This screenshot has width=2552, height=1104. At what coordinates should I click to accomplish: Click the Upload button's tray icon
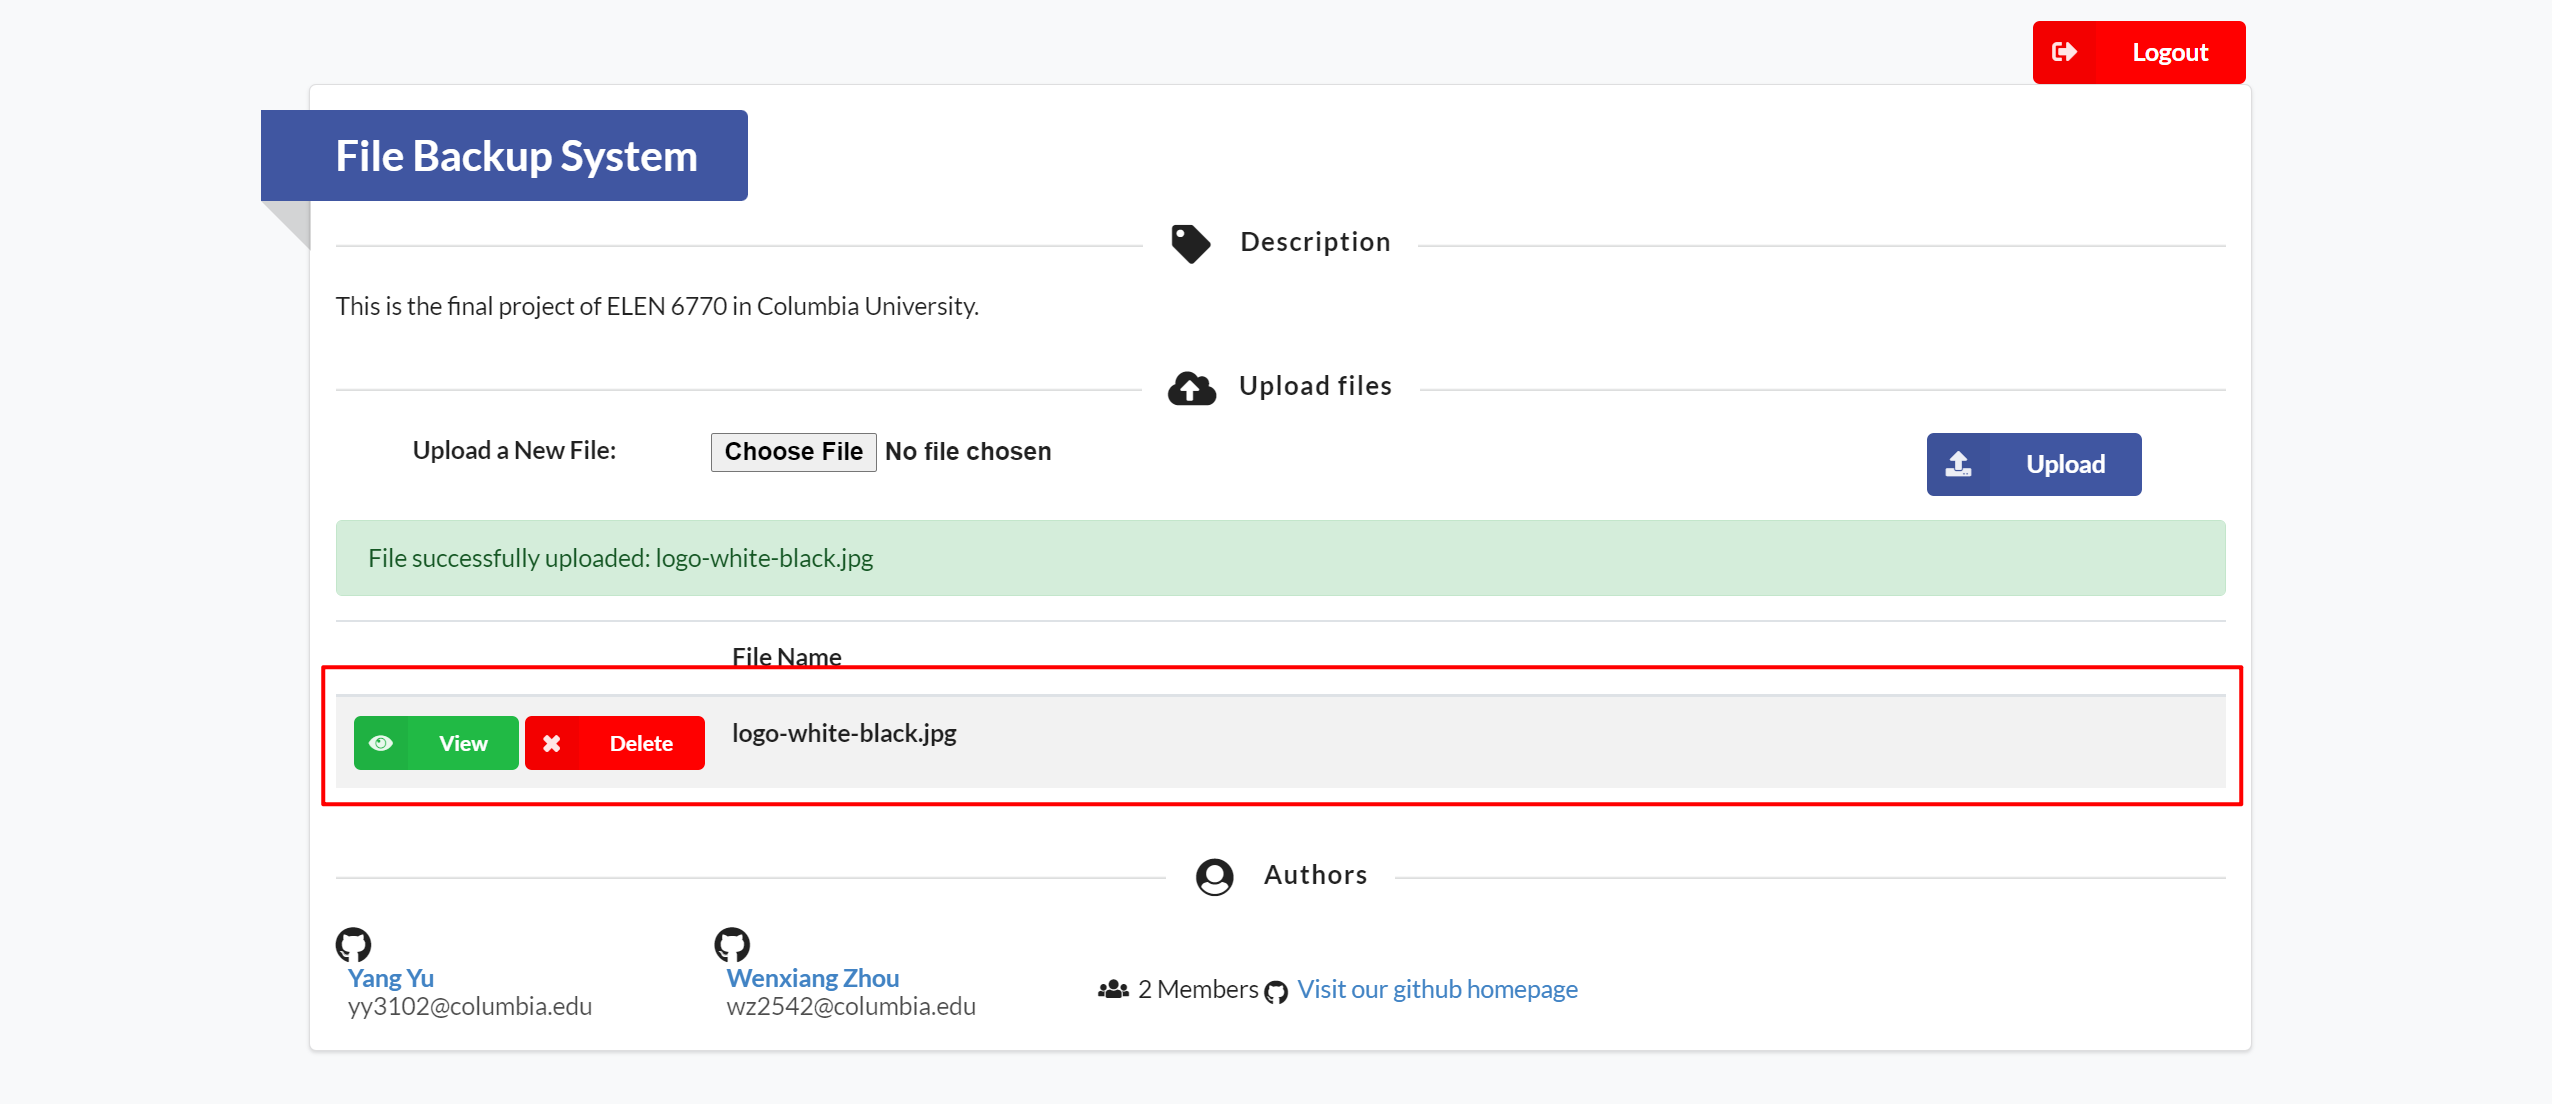pyautogui.click(x=1958, y=464)
